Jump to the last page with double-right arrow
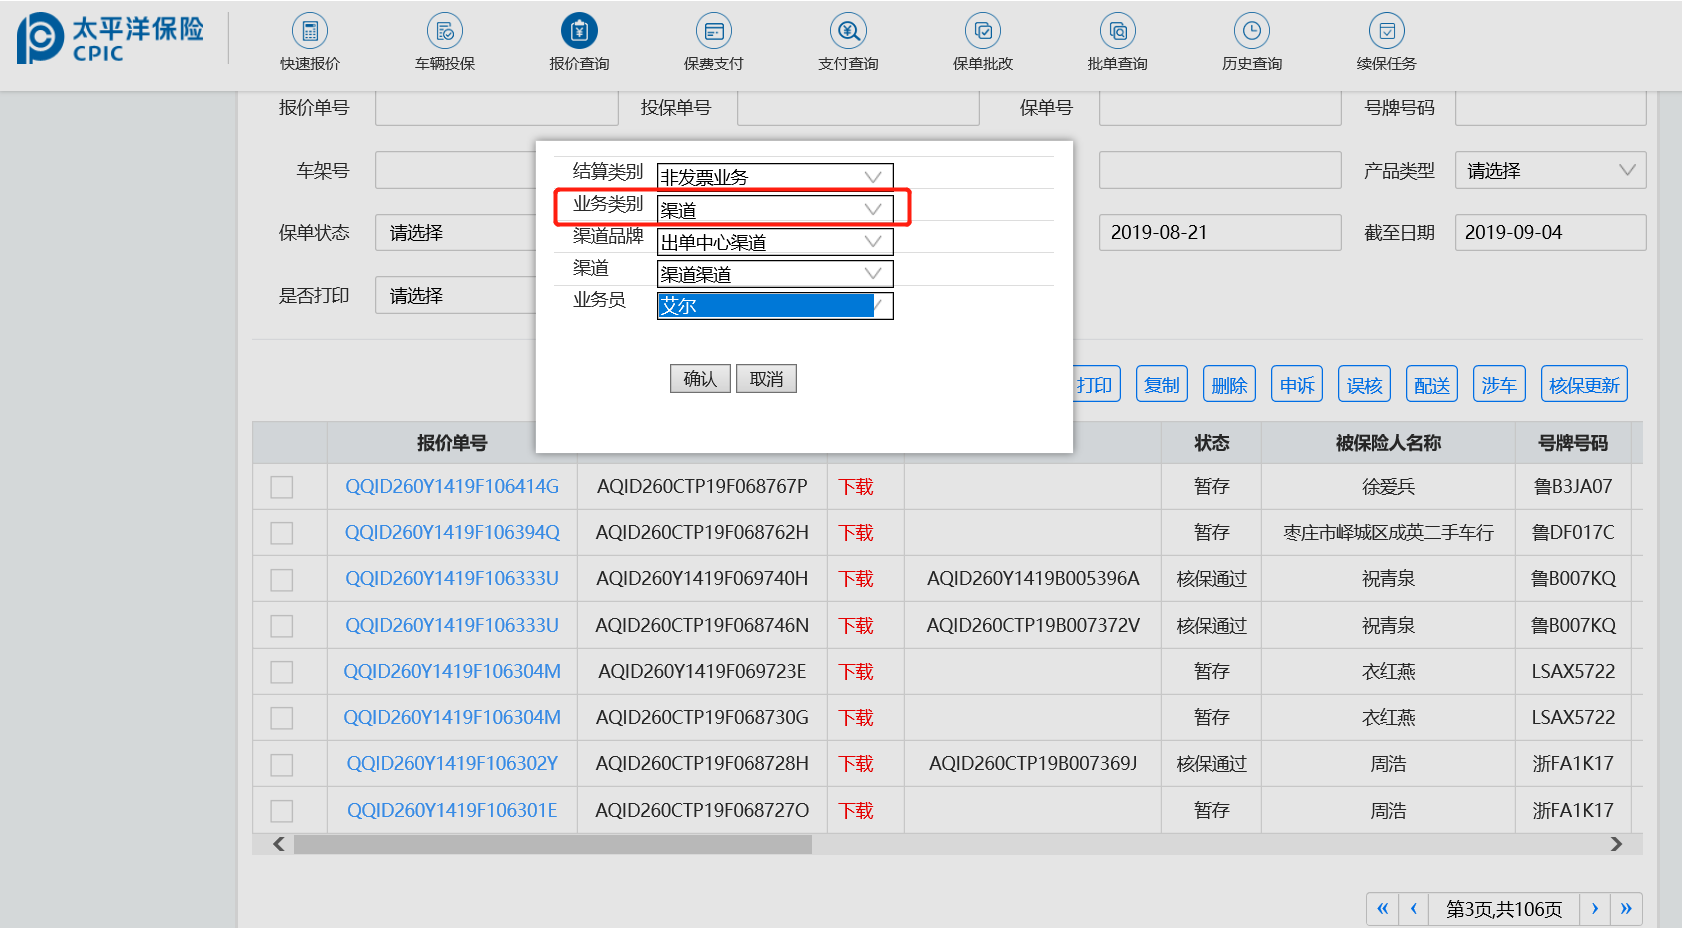 click(1626, 908)
